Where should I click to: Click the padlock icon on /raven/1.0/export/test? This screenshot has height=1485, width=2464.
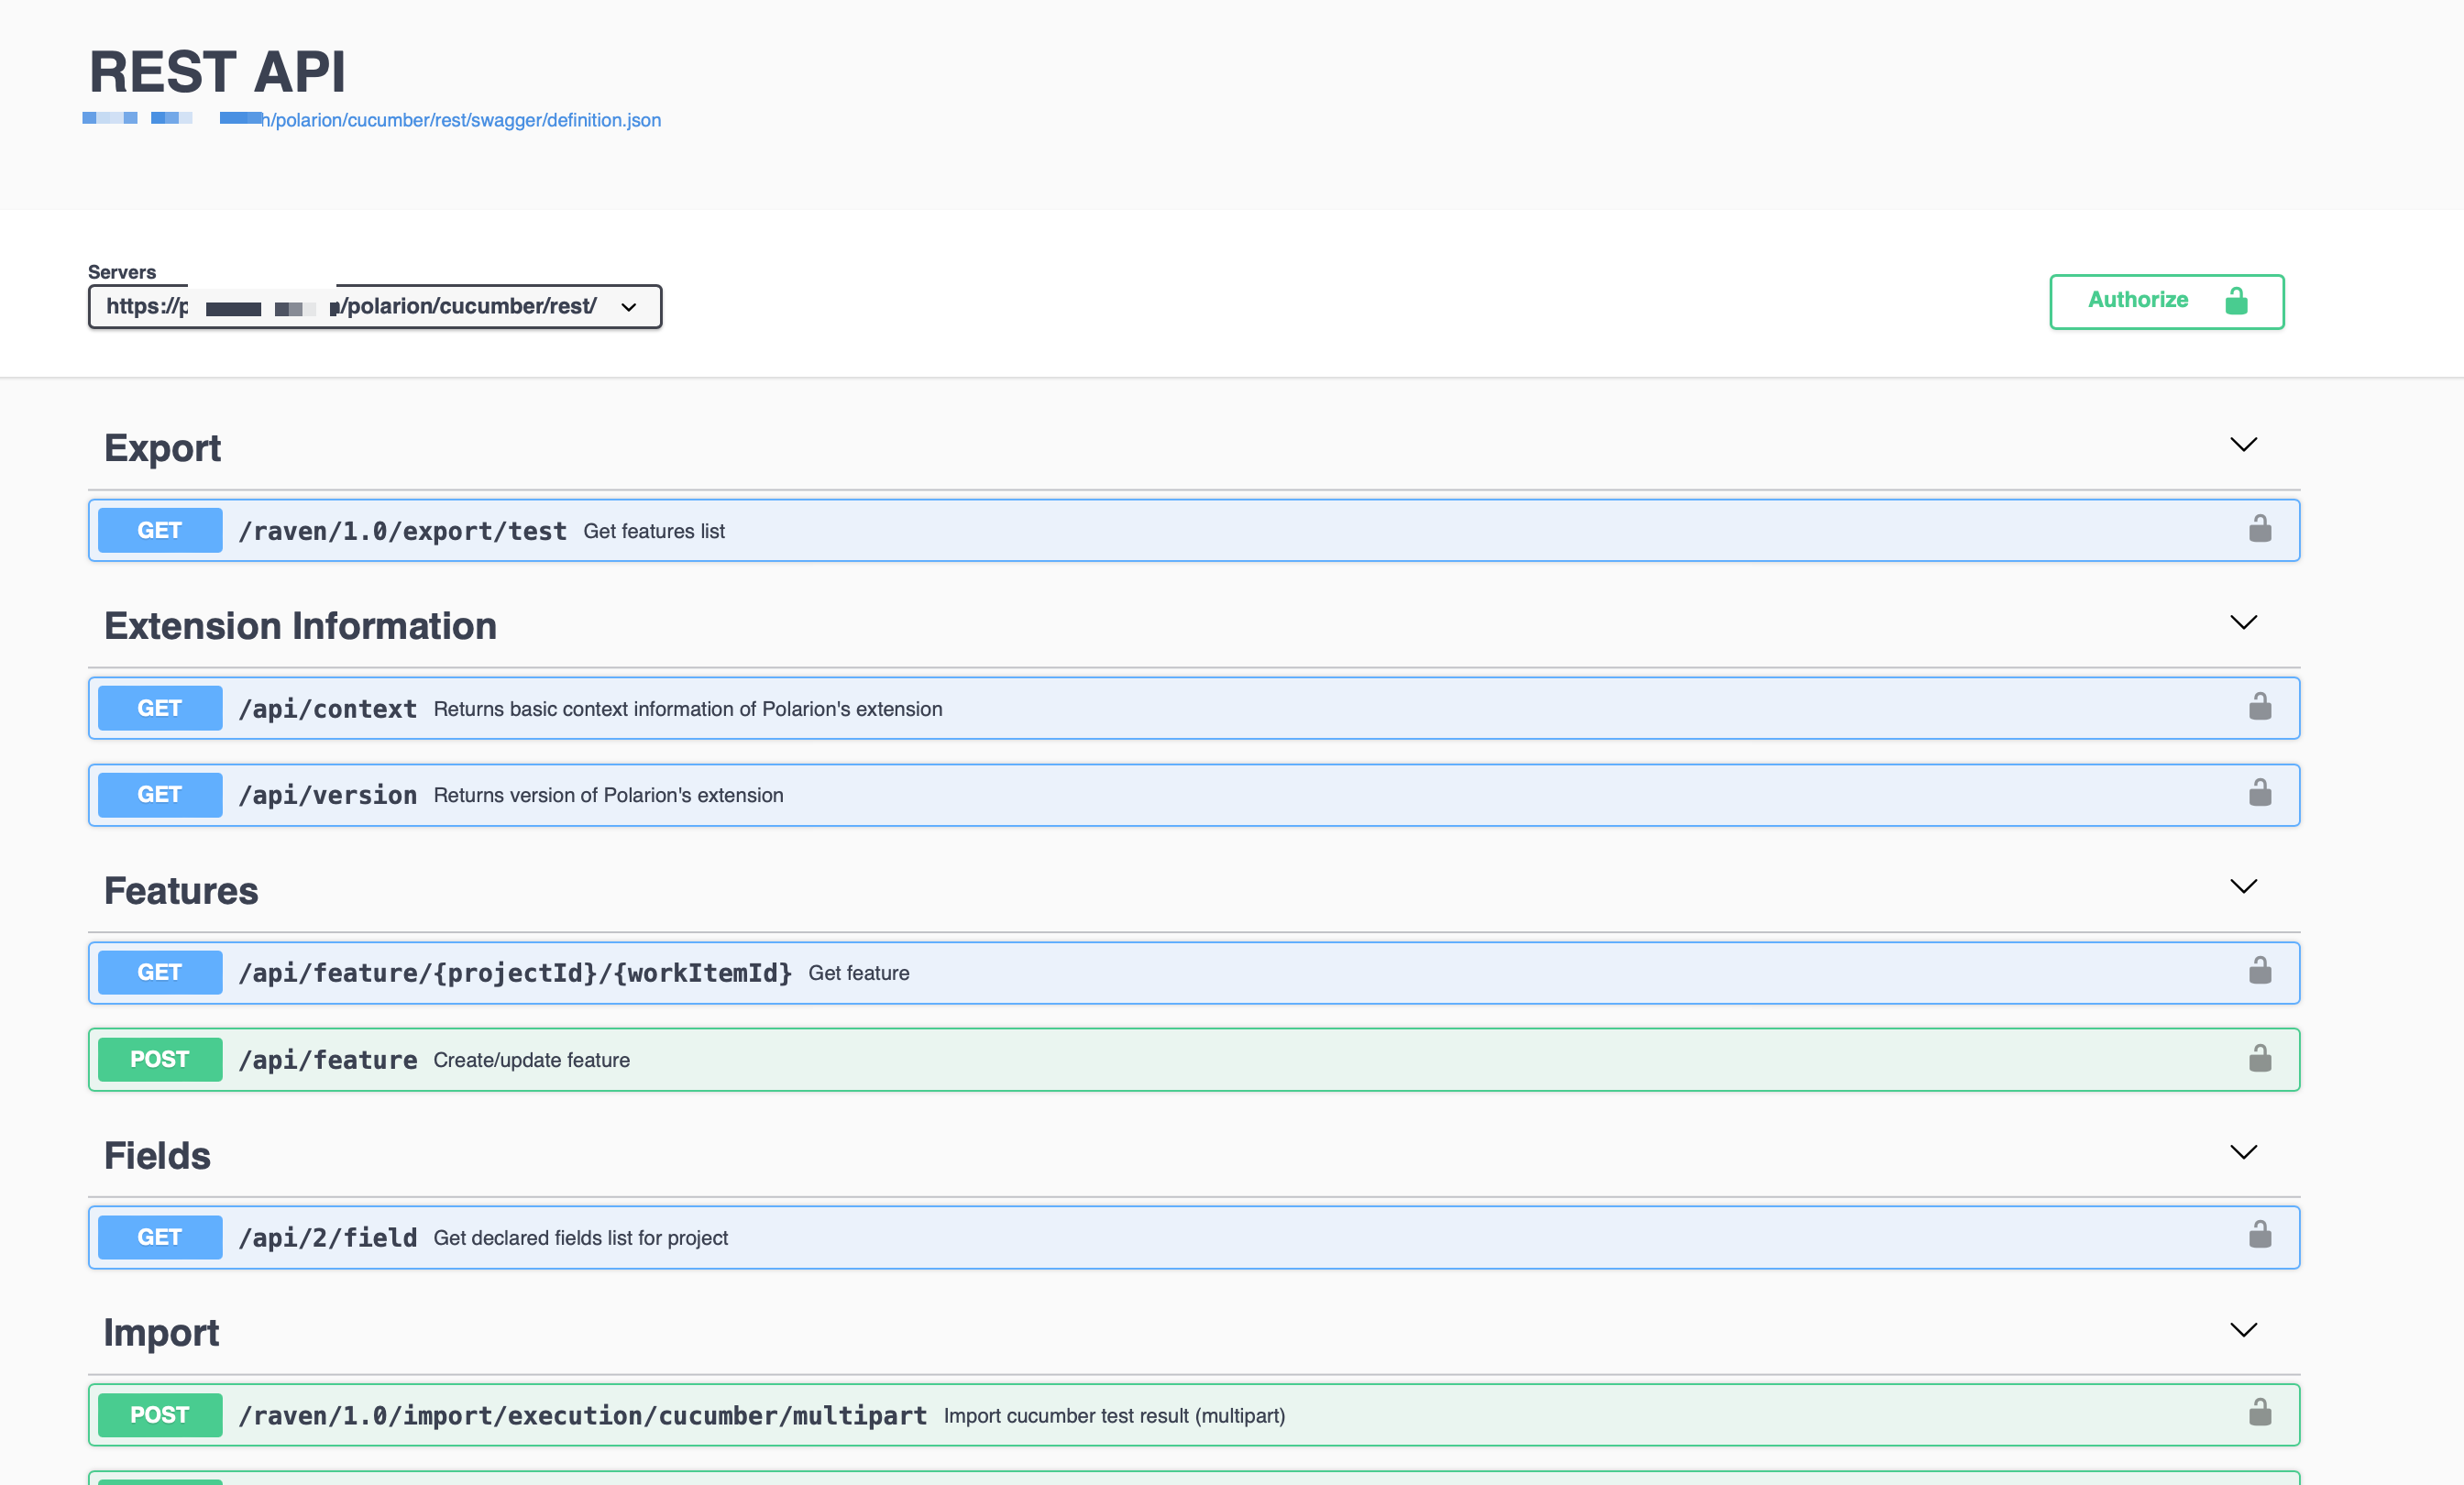pyautogui.click(x=2261, y=530)
